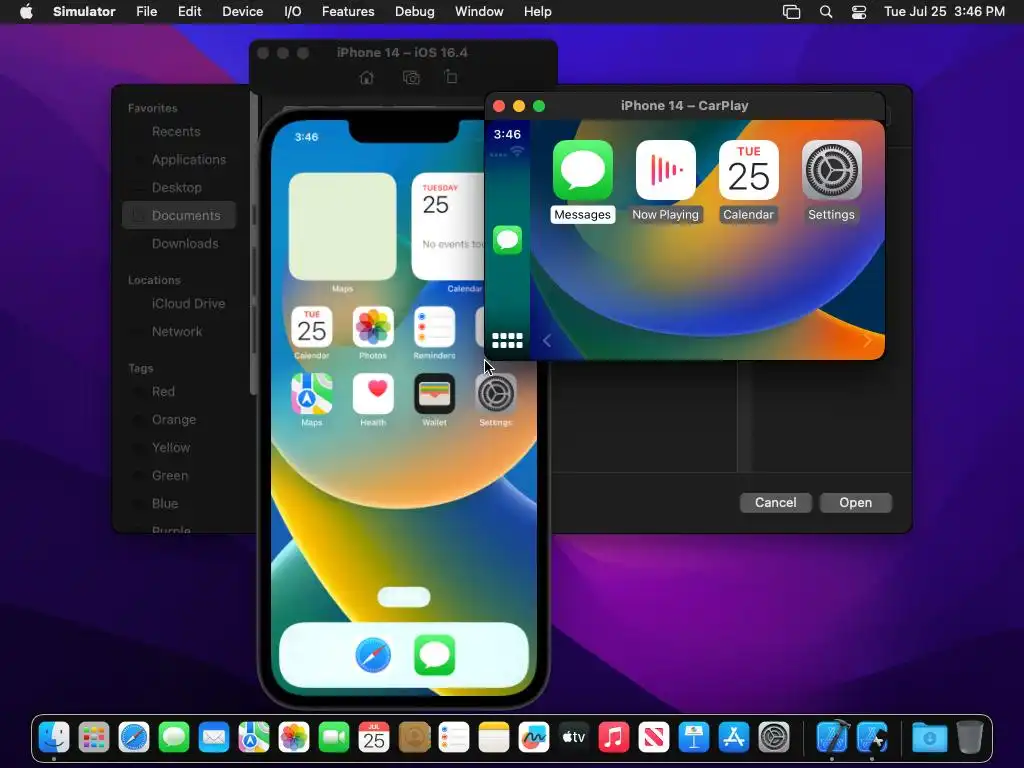This screenshot has width=1024, height=768.
Task: Tap the Maps widget on iPhone
Action: (x=342, y=227)
